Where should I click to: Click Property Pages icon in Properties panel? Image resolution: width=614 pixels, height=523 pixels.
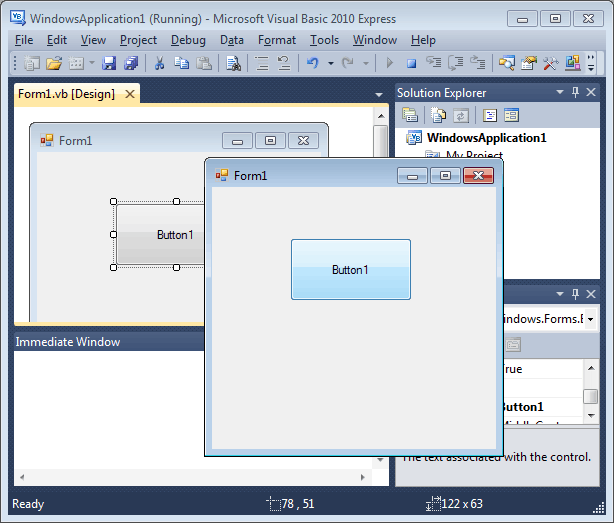point(513,345)
